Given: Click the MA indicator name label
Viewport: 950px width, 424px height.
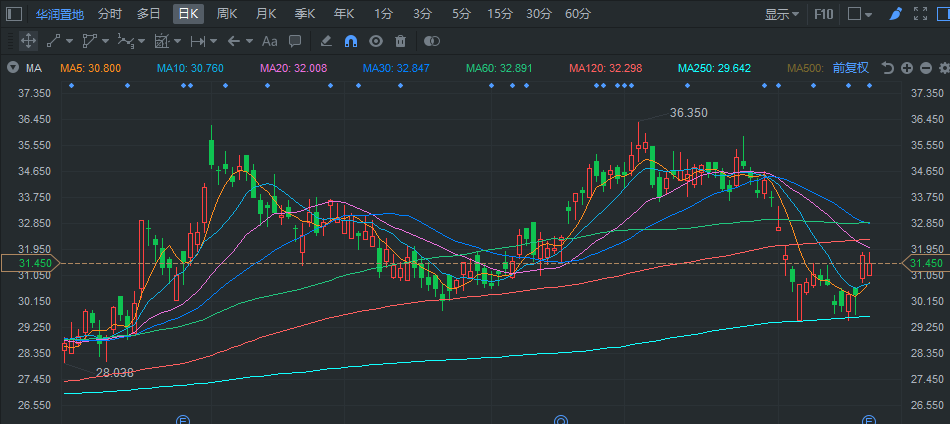Looking at the screenshot, I should (33, 68).
